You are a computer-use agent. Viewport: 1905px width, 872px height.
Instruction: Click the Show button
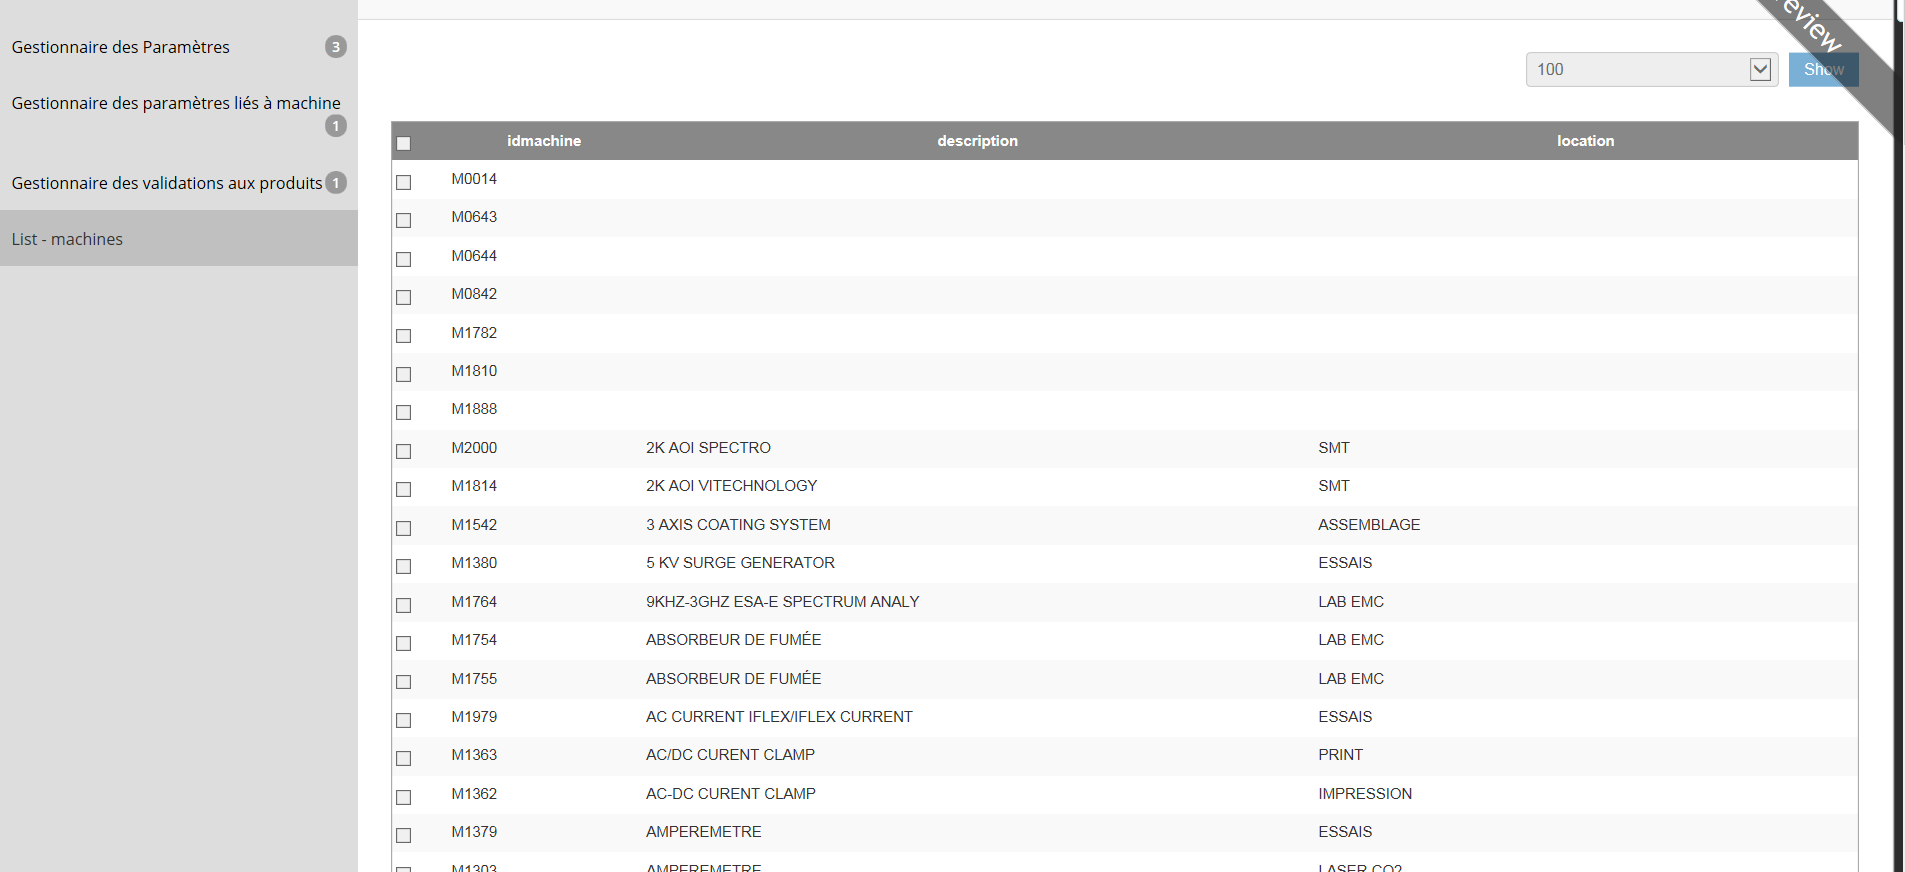coord(1823,69)
